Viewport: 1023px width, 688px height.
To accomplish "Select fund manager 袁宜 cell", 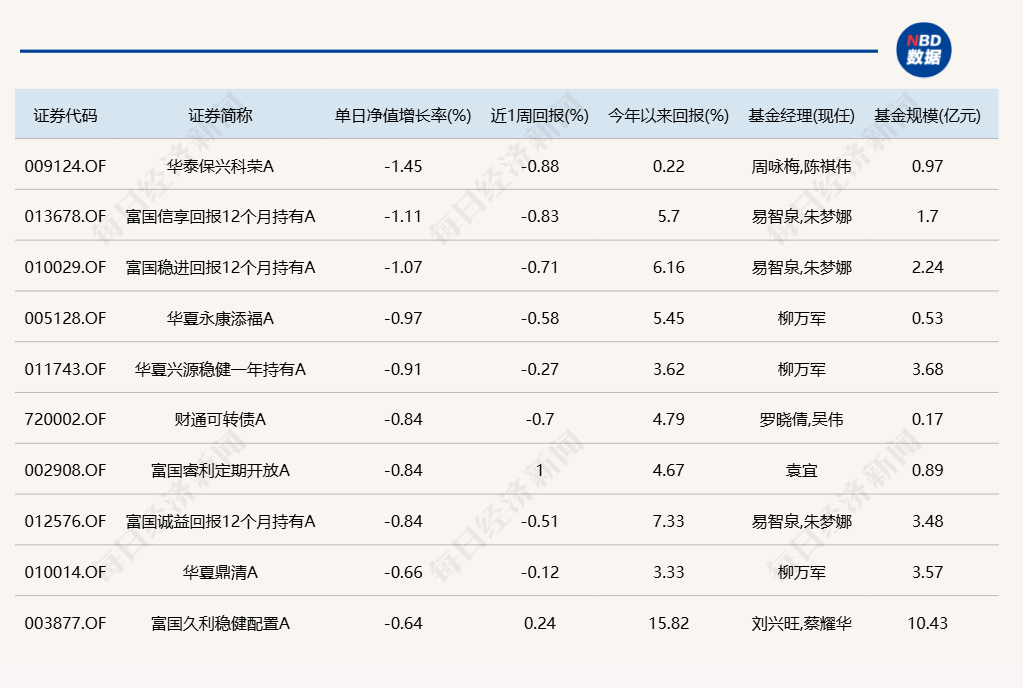I will [801, 470].
